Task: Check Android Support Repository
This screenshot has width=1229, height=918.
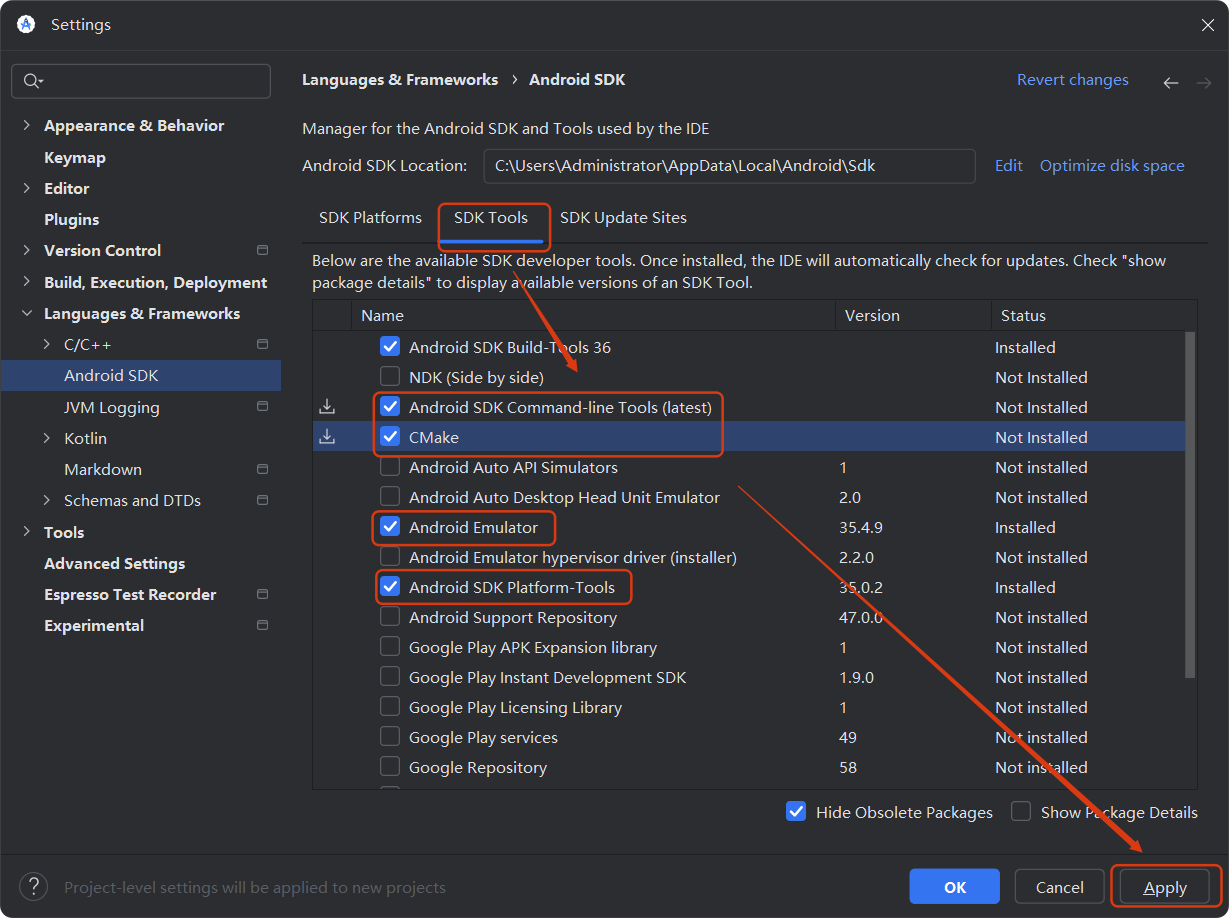Action: click(x=390, y=617)
